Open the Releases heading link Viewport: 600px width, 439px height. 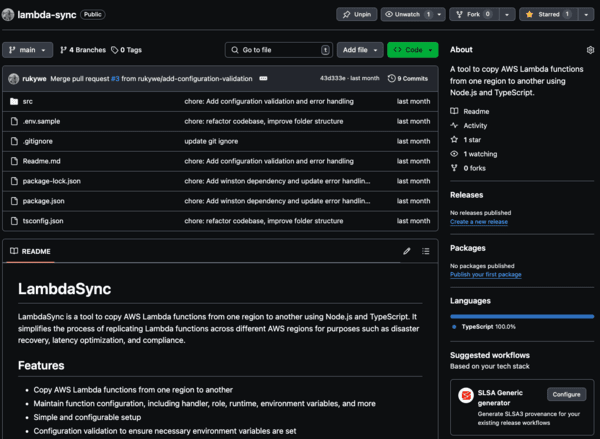coord(466,195)
